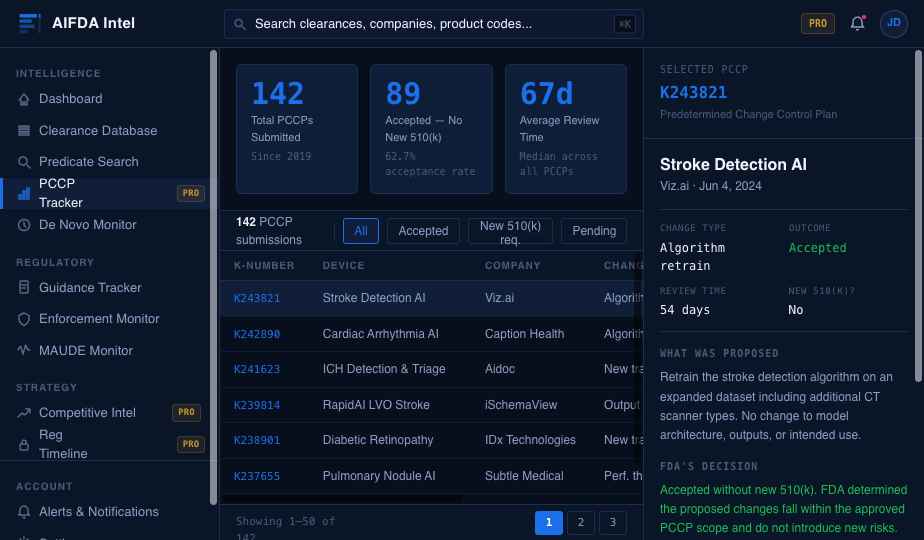Click the Caption Health company cell
This screenshot has width=924, height=540.
click(x=524, y=334)
